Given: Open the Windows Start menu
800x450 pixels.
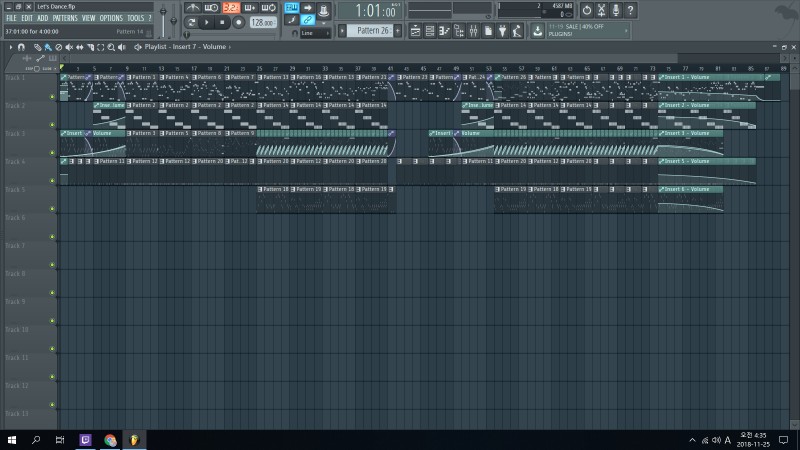Looking at the screenshot, I should (13, 439).
